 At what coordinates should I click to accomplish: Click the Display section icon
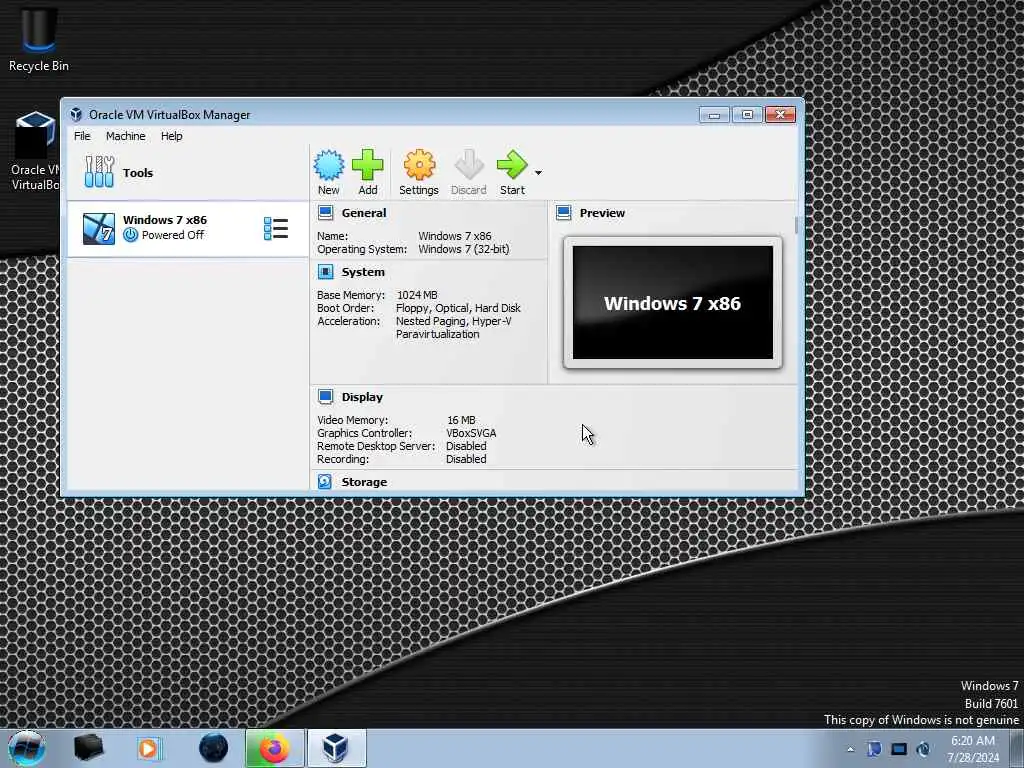(325, 397)
